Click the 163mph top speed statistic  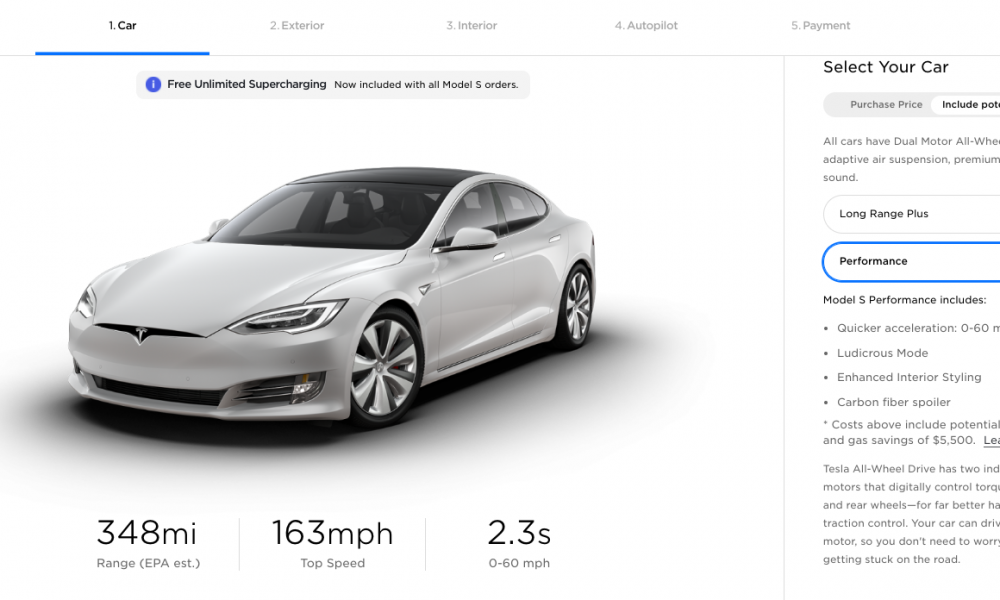pyautogui.click(x=332, y=543)
